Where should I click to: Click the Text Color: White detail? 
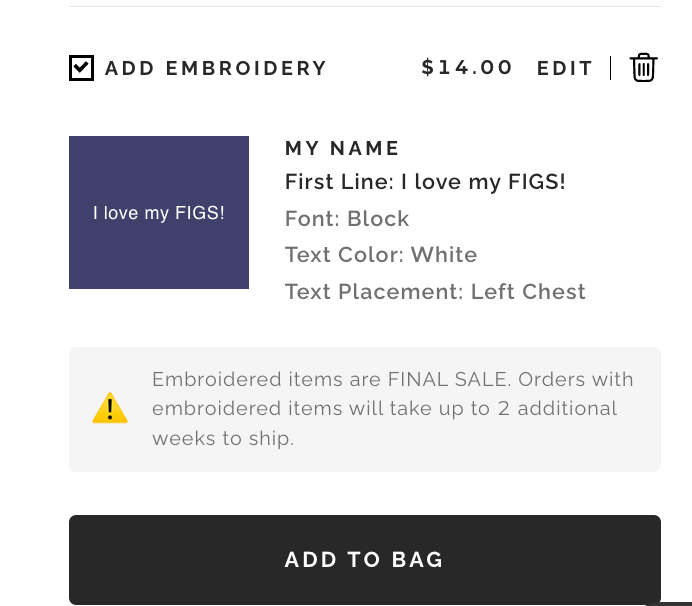pyautogui.click(x=381, y=255)
